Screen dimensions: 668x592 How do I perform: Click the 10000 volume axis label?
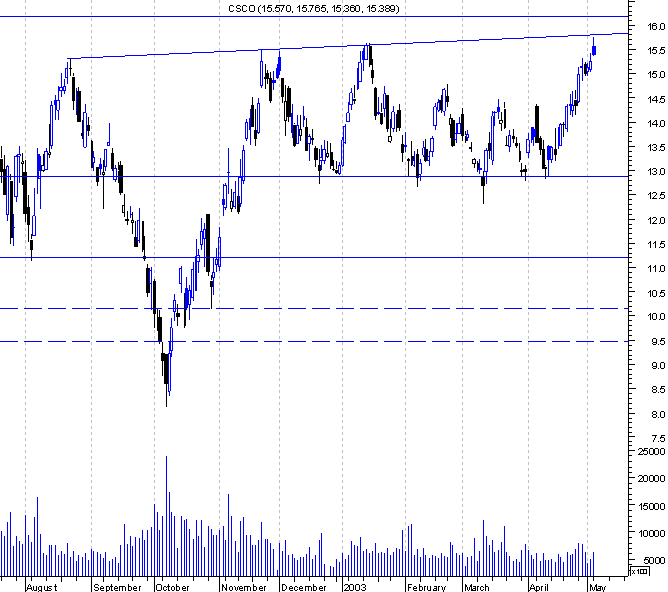point(651,534)
